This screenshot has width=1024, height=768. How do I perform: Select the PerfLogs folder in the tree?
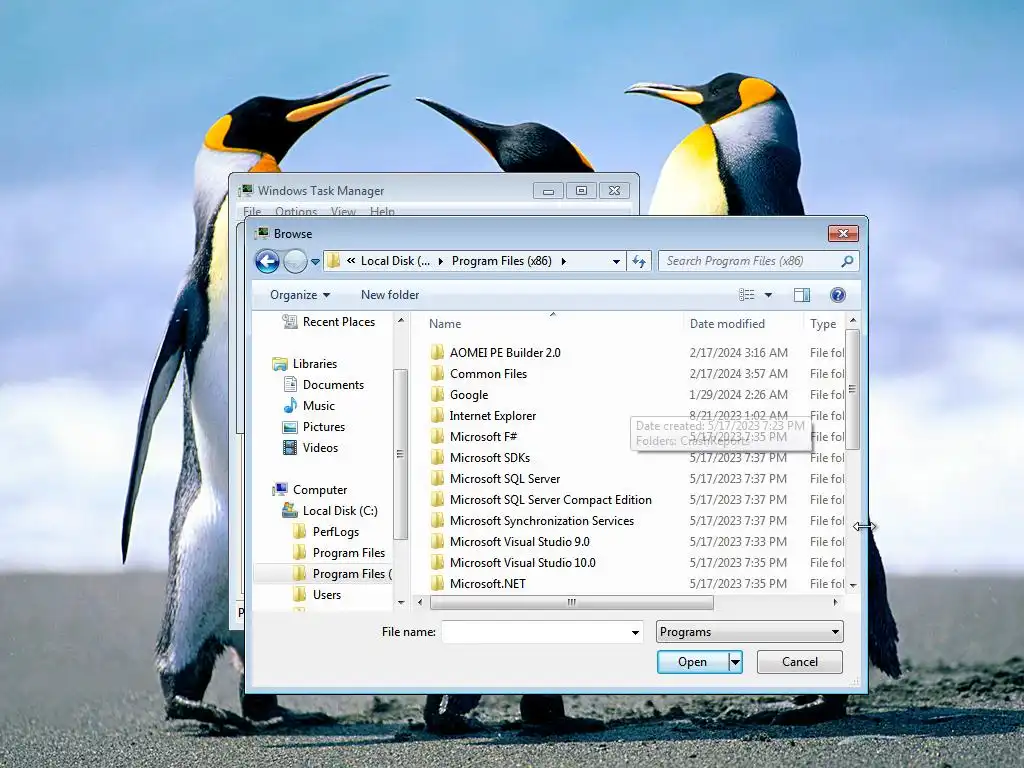click(x=327, y=532)
